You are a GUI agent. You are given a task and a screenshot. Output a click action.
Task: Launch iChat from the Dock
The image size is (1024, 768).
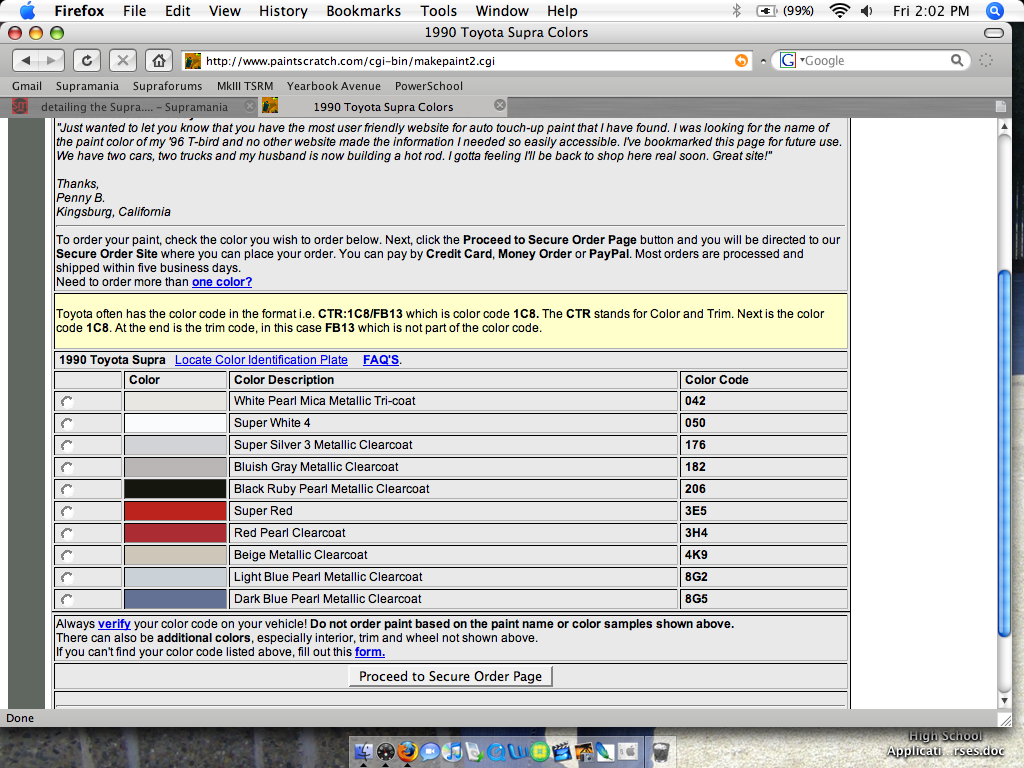pyautogui.click(x=430, y=752)
